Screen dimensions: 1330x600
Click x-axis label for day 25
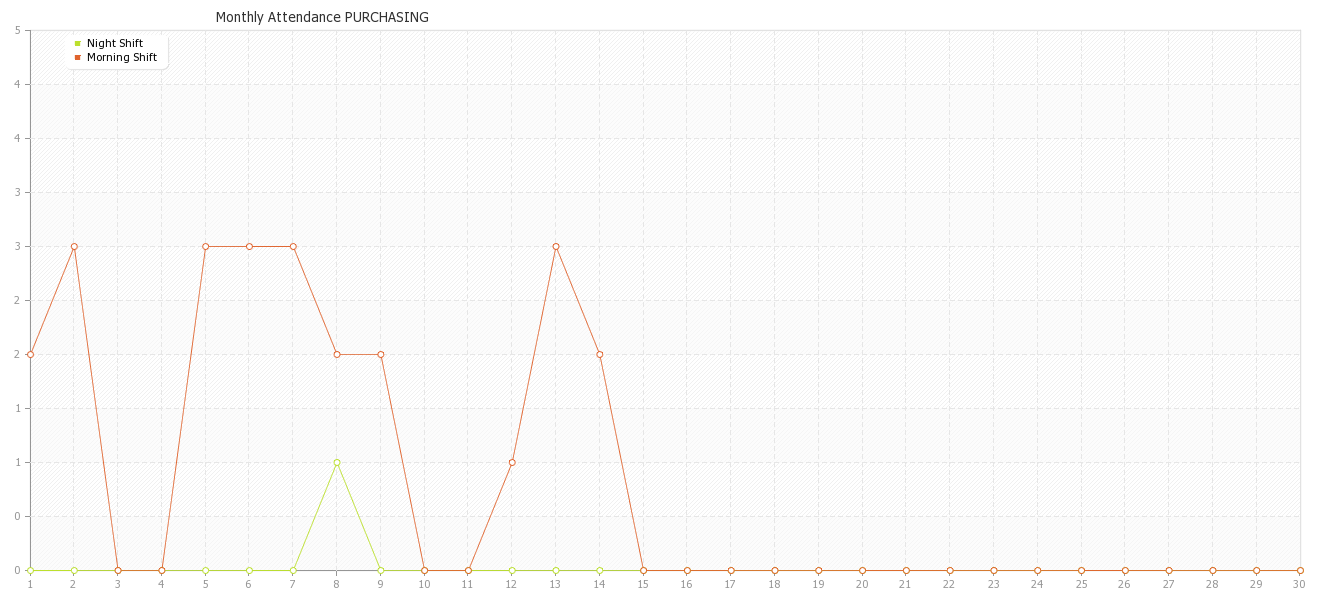coord(1081,584)
